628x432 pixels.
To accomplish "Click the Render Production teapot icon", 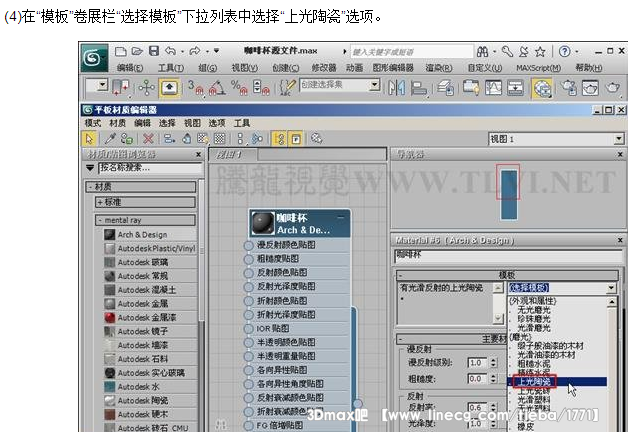I will pos(612,88).
